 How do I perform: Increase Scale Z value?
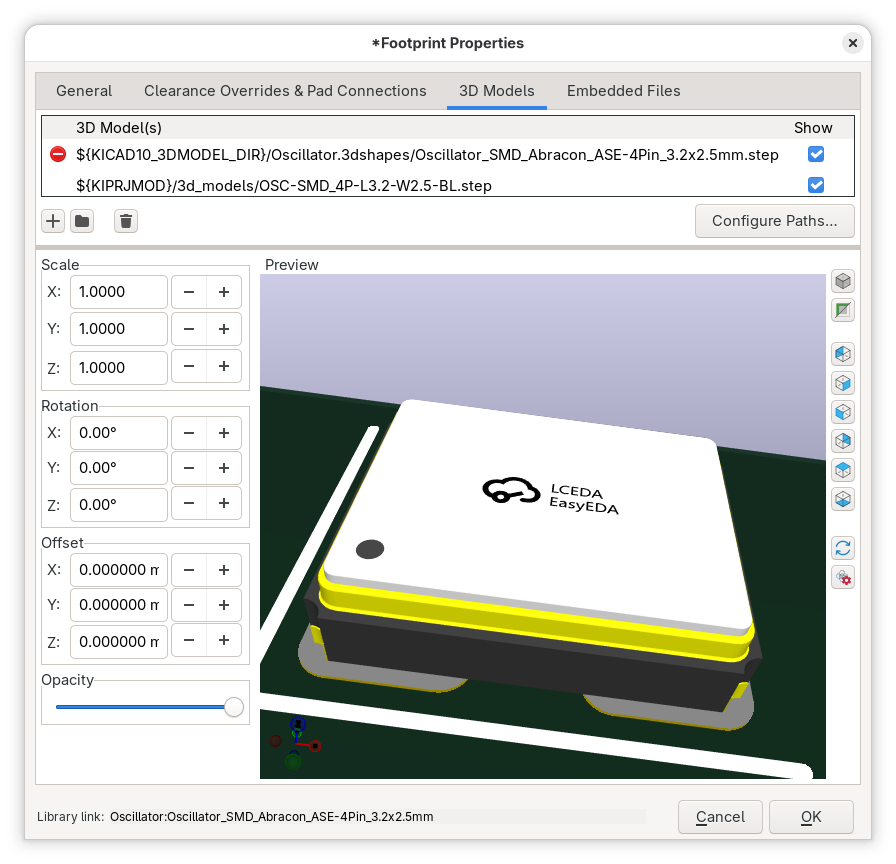click(x=224, y=366)
